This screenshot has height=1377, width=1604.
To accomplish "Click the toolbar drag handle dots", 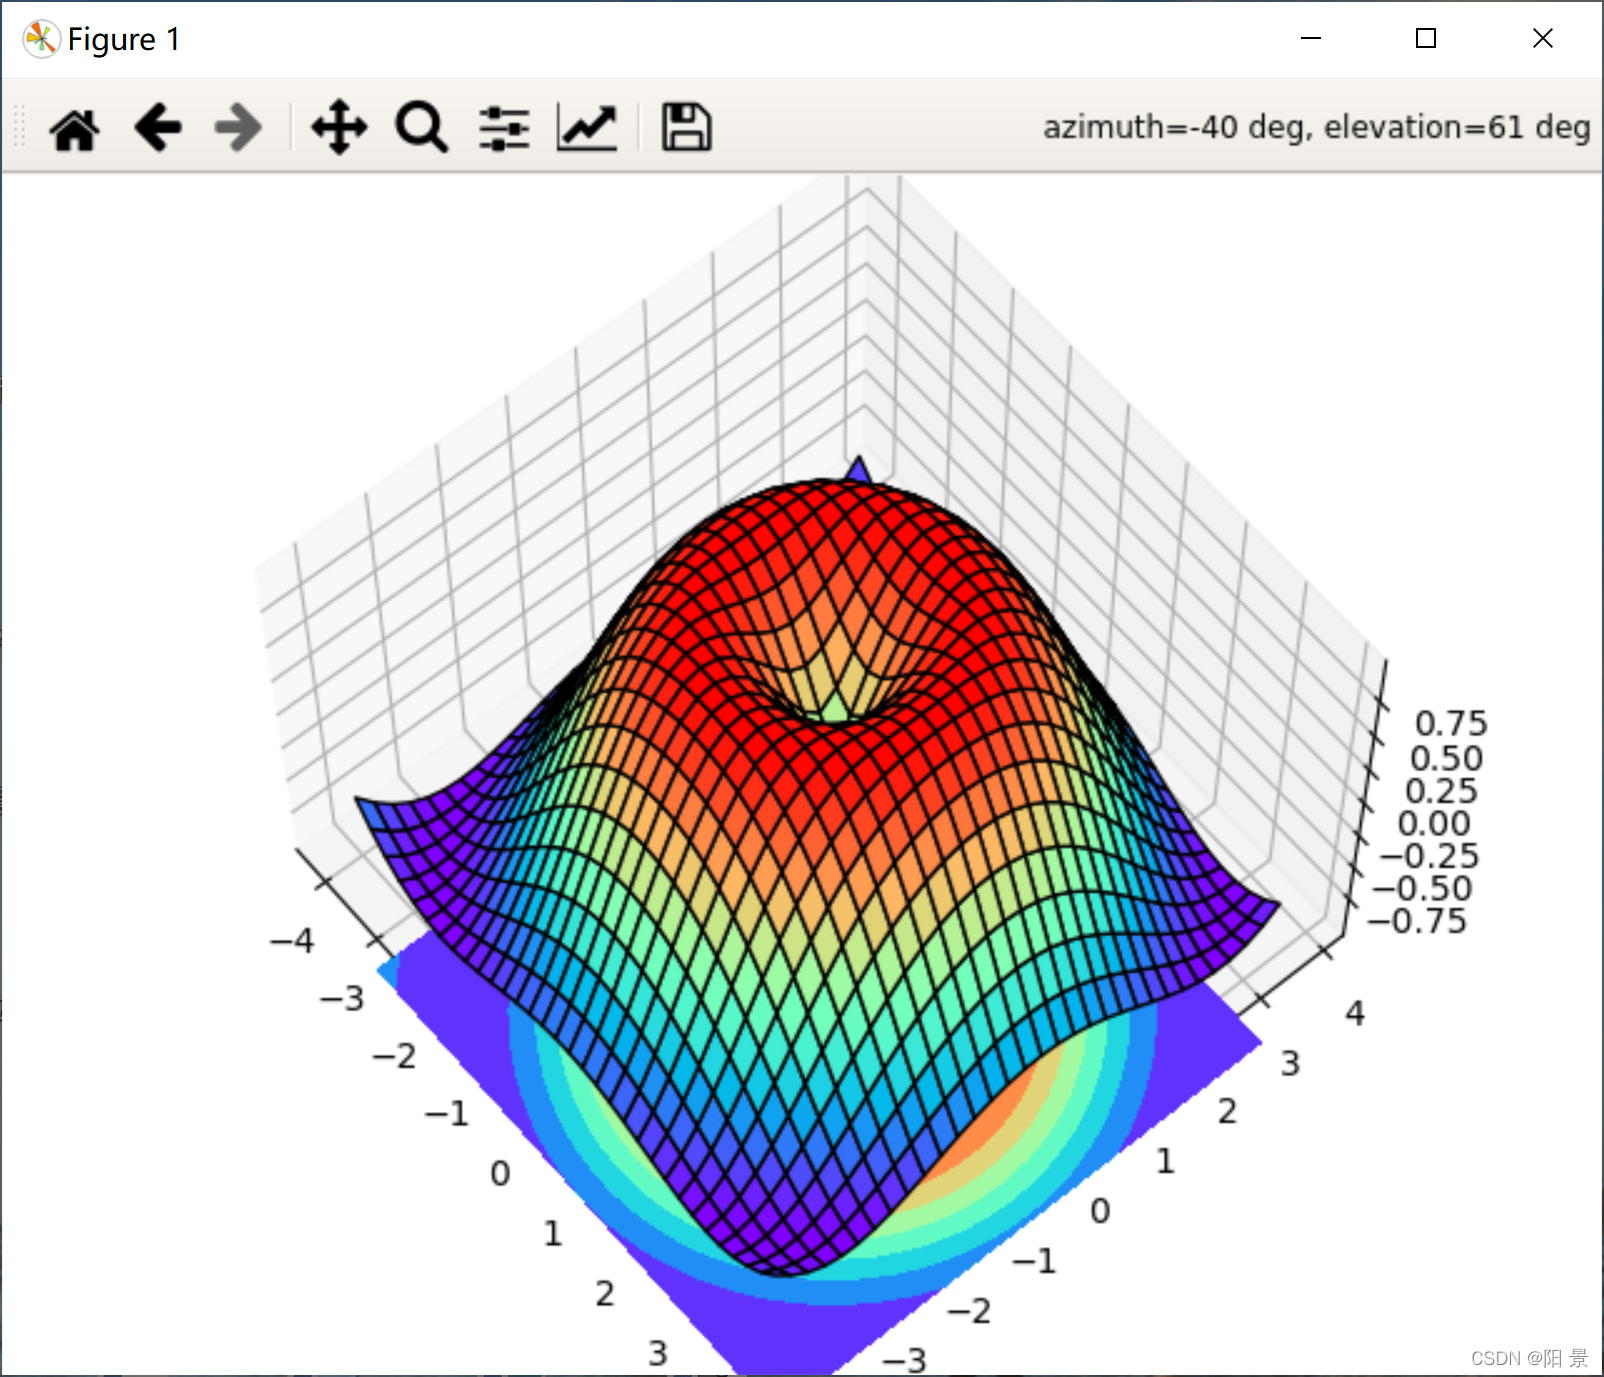I will tap(20, 127).
